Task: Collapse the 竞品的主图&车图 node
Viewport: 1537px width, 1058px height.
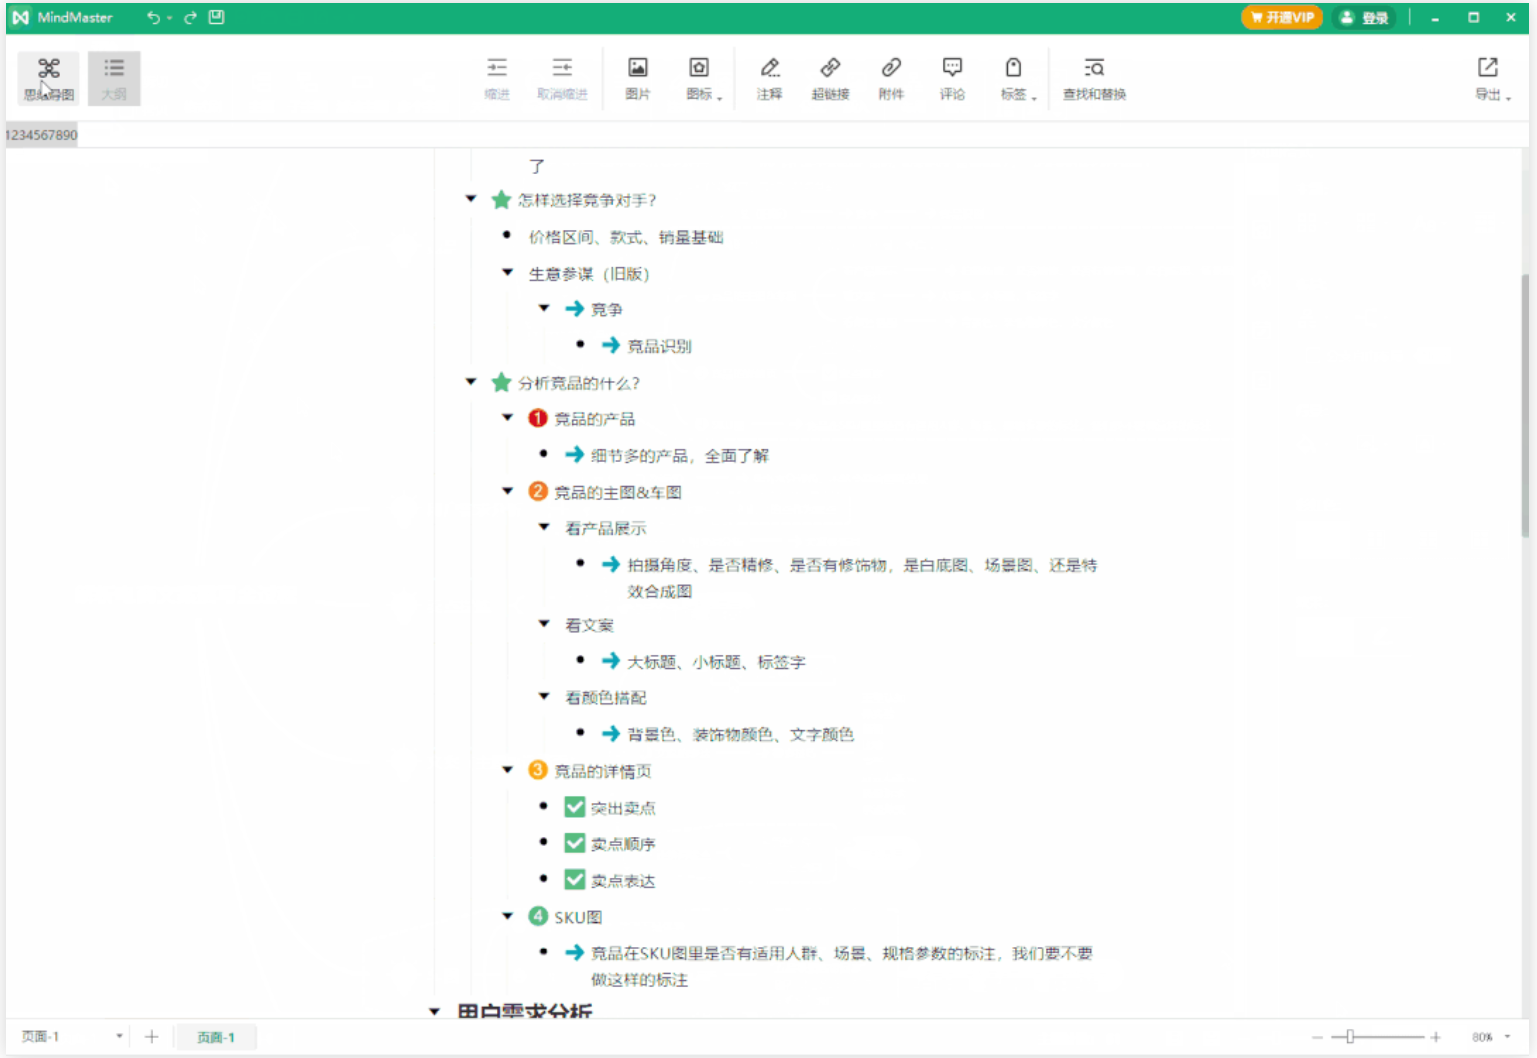Action: [x=507, y=491]
